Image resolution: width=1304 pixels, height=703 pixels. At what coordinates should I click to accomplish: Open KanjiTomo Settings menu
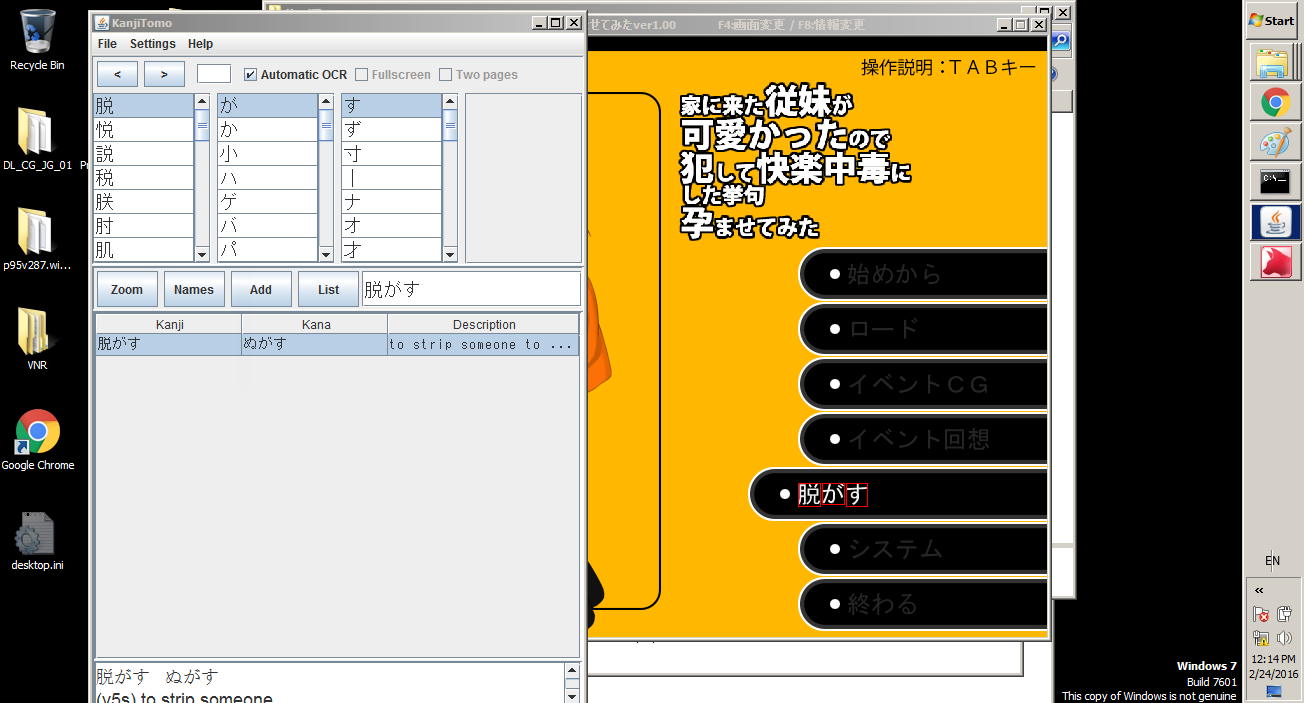click(152, 44)
